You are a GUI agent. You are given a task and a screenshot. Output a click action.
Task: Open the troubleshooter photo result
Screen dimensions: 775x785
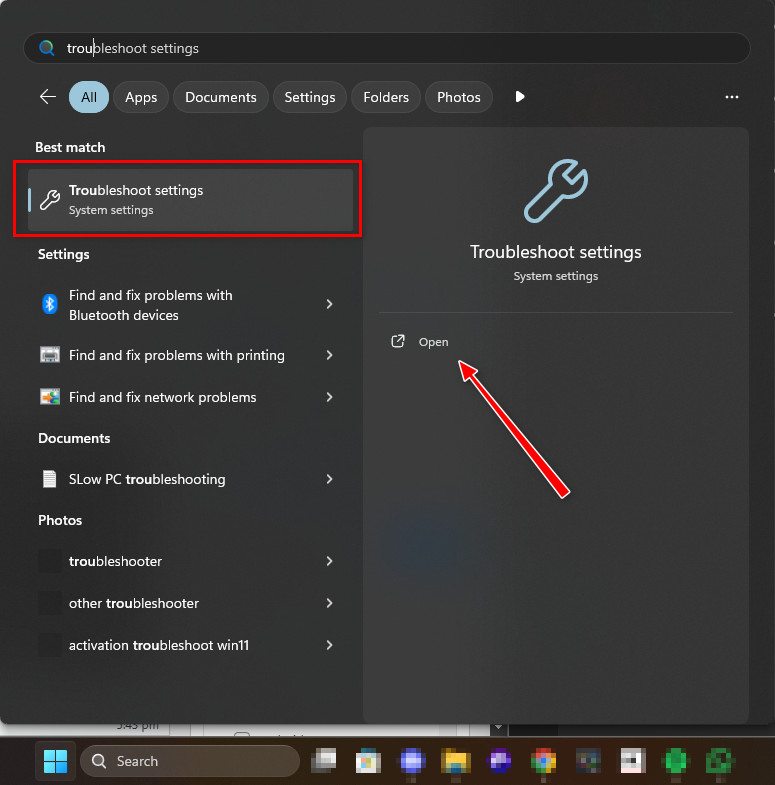(188, 562)
